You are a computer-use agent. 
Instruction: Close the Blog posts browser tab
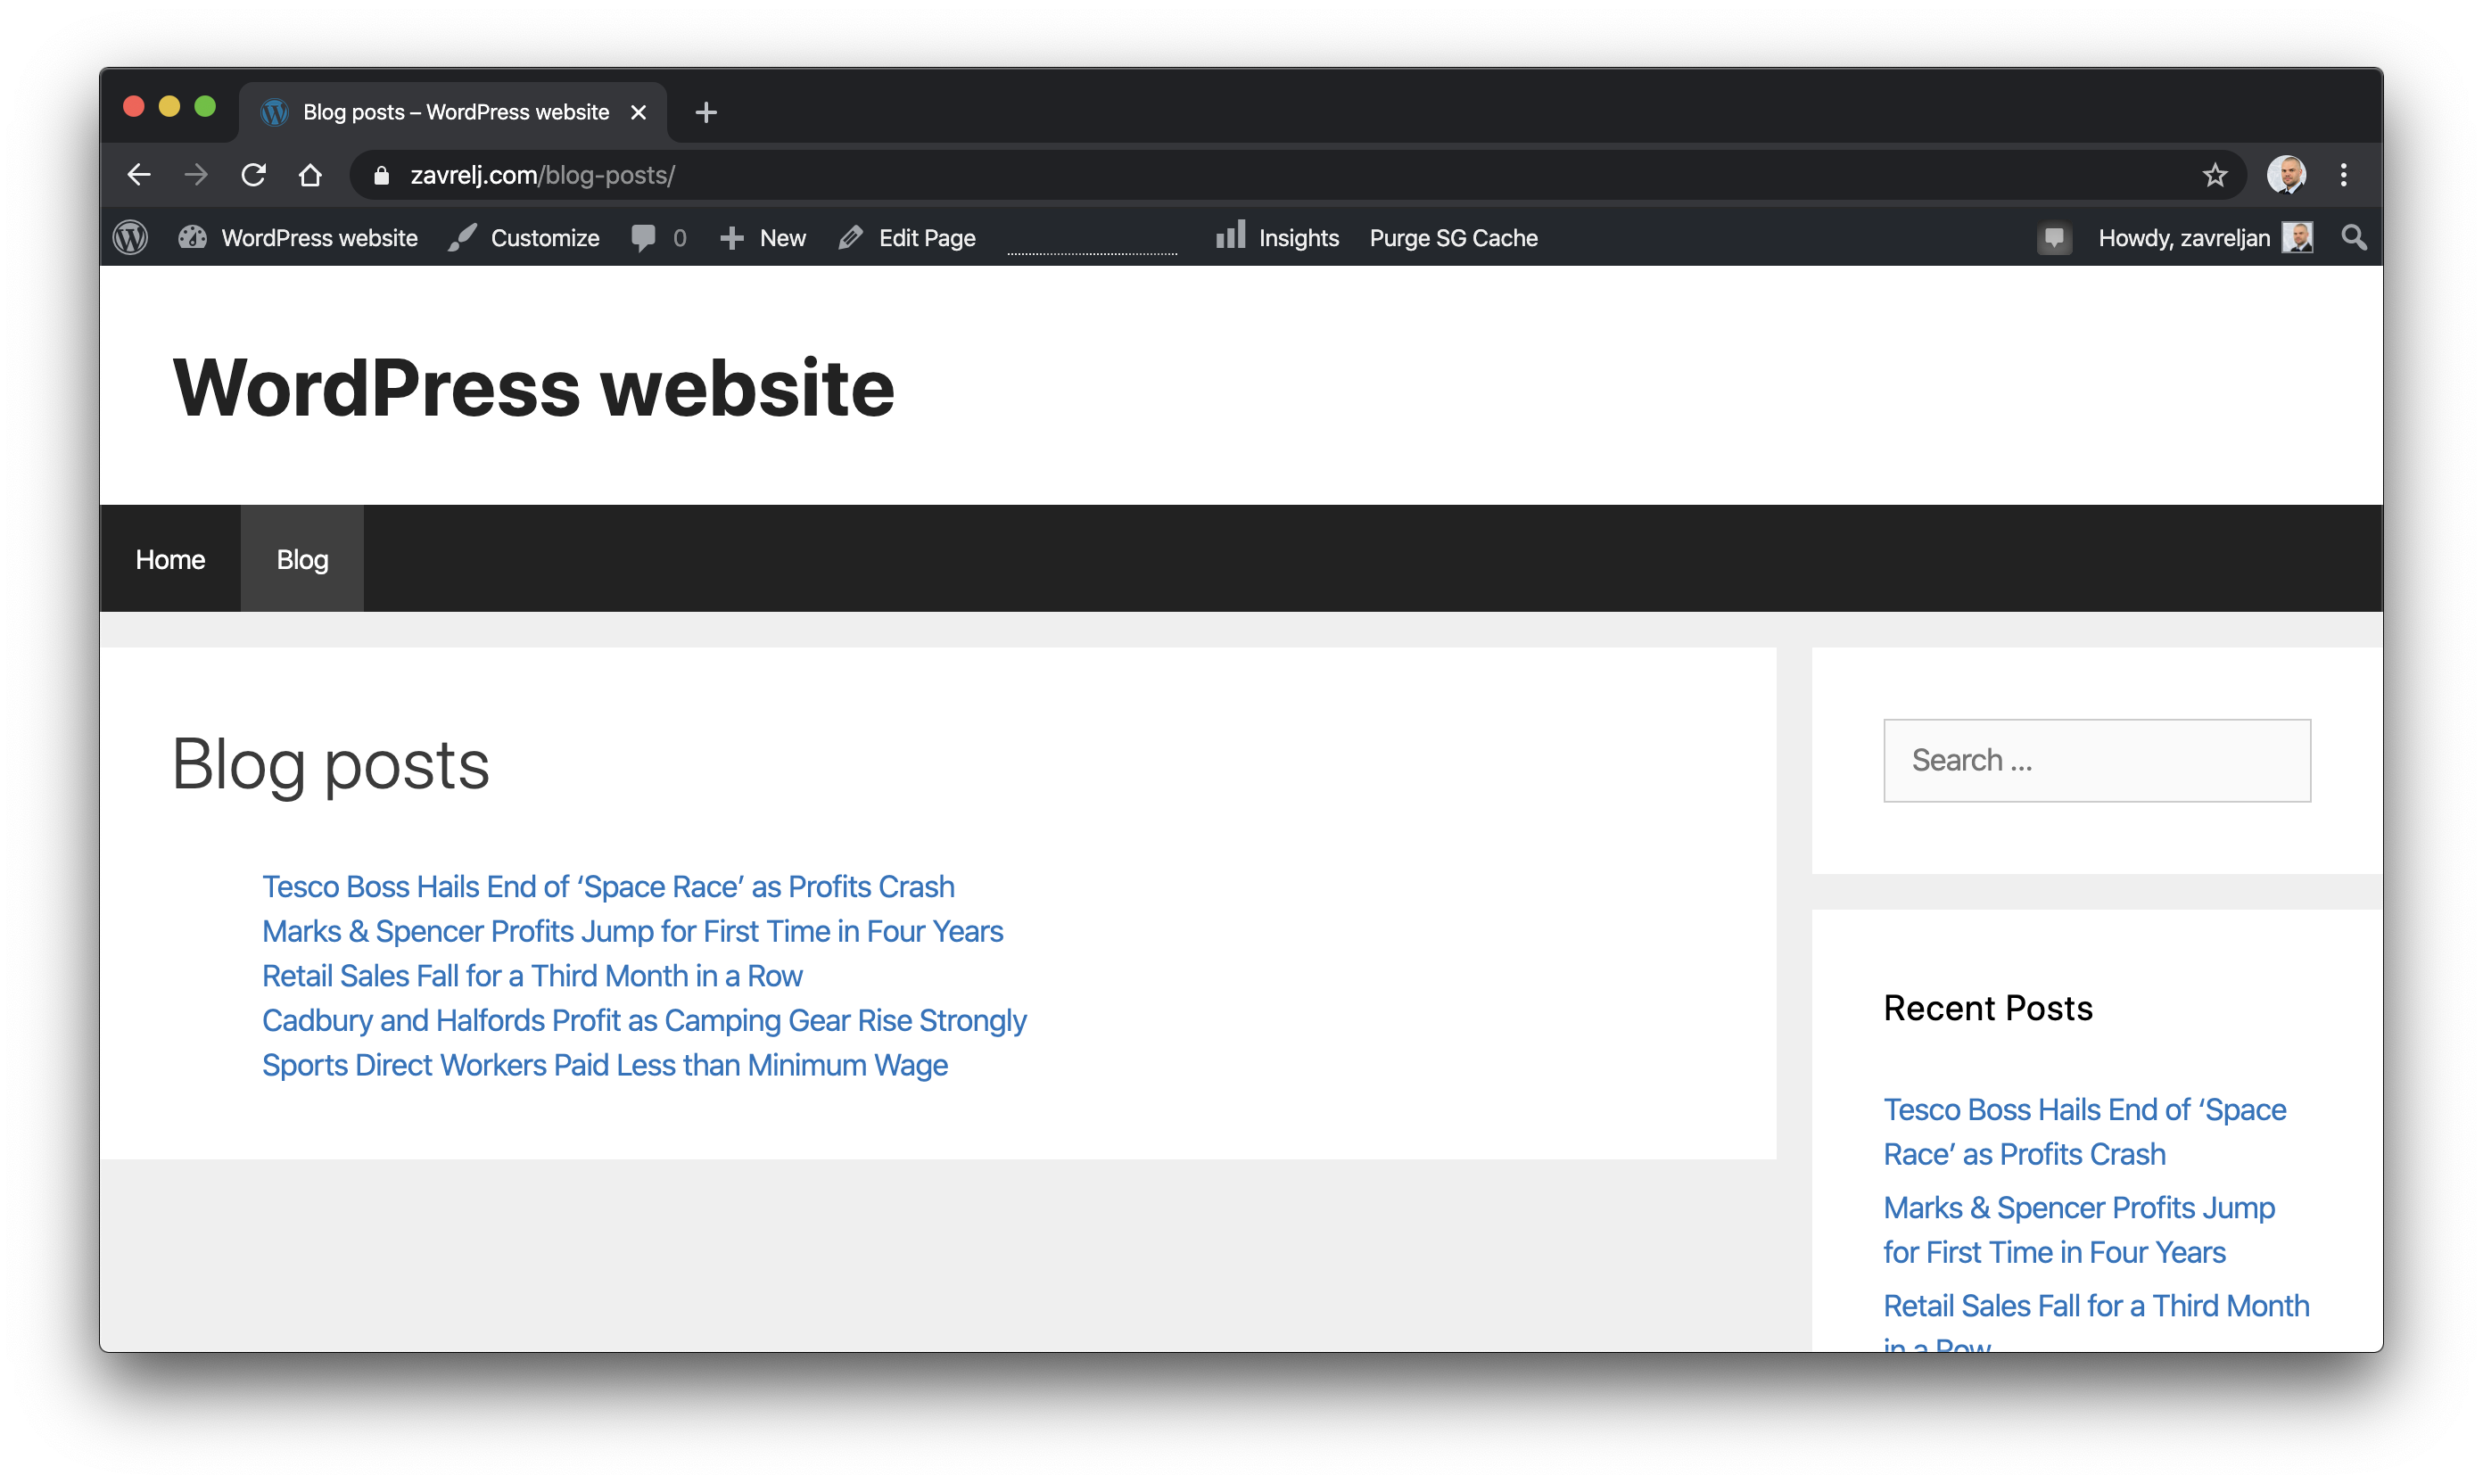638,112
